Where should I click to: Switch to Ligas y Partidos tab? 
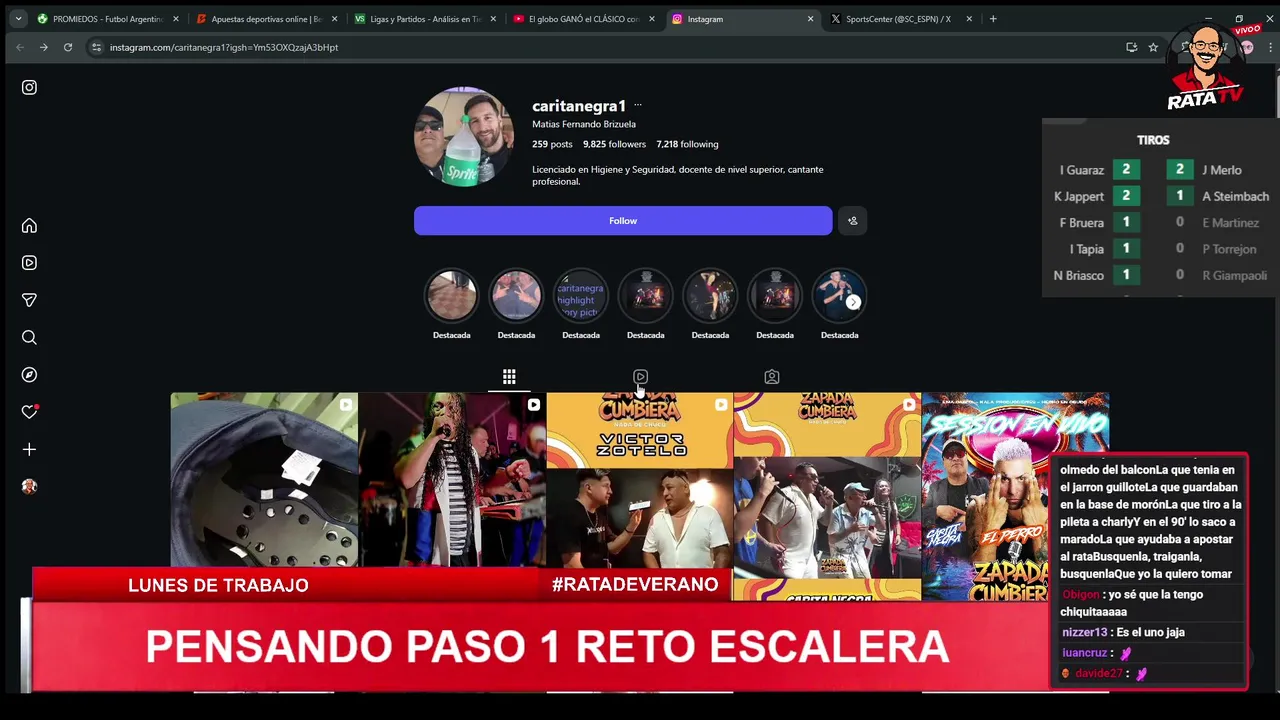click(425, 19)
